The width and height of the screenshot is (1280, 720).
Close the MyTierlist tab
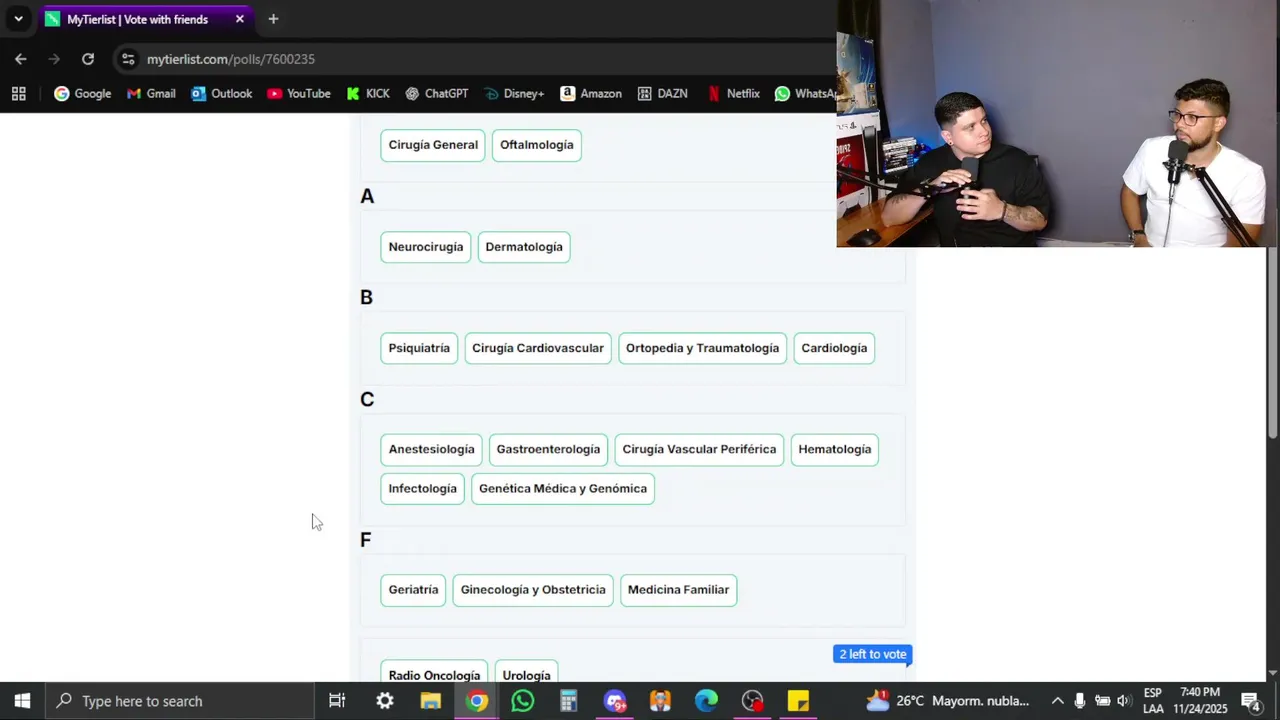[x=240, y=19]
